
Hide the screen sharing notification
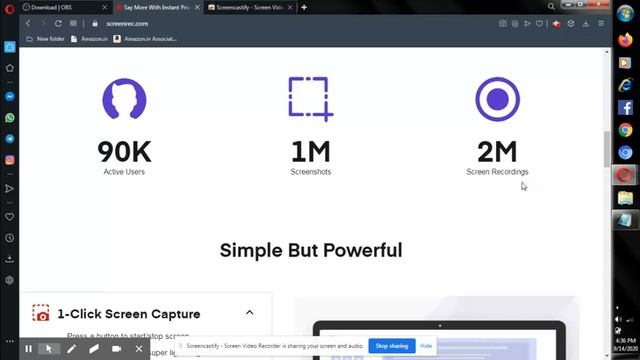426,346
